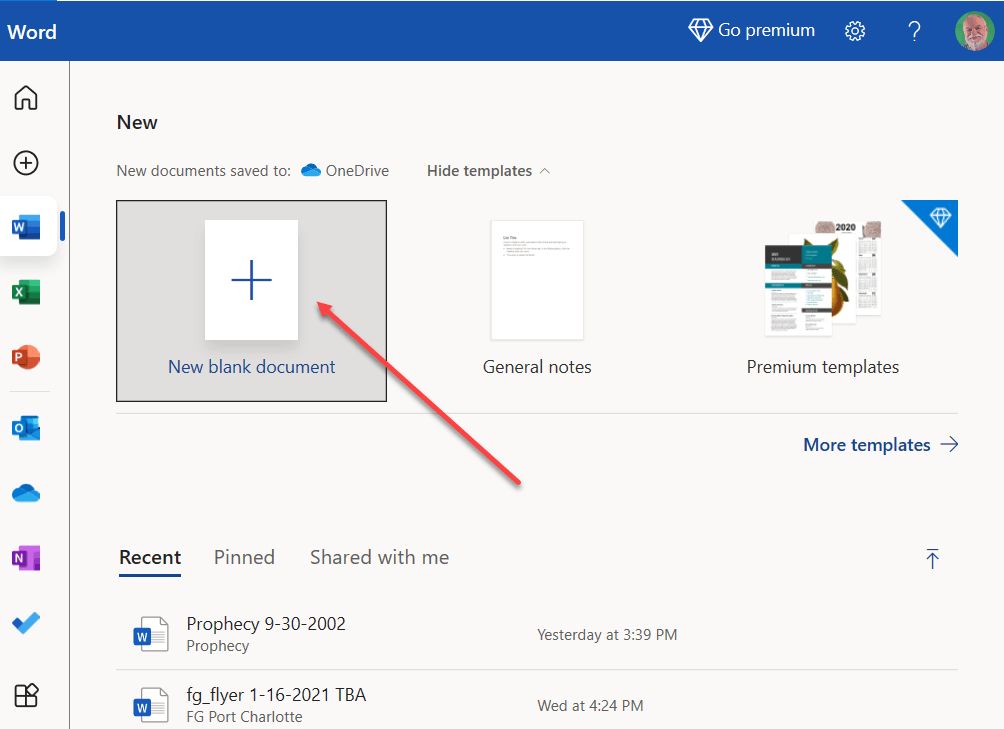Launch Excel from the sidebar
Viewport: 1004px width, 729px height.
(x=26, y=292)
